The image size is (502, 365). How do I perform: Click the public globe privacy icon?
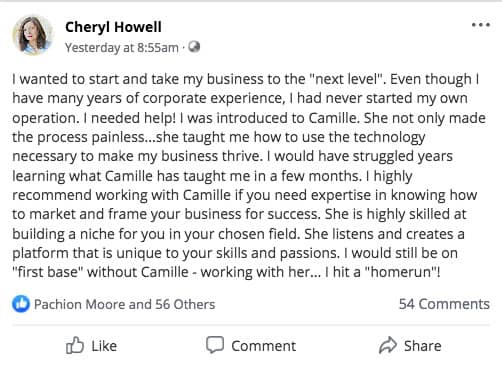(x=194, y=47)
